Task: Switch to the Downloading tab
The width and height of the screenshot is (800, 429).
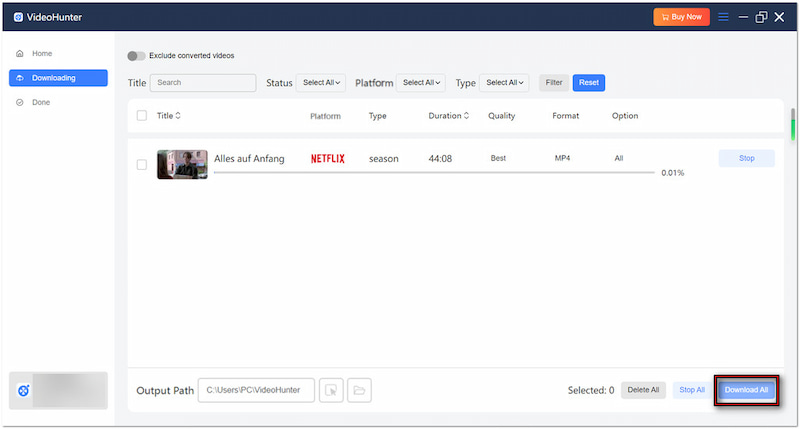Action: [x=58, y=78]
